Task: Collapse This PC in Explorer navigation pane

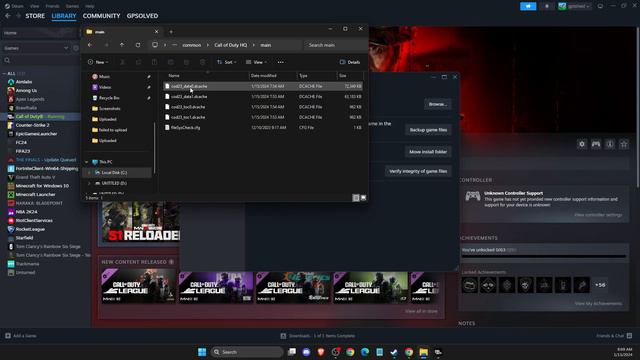Action: (87, 162)
